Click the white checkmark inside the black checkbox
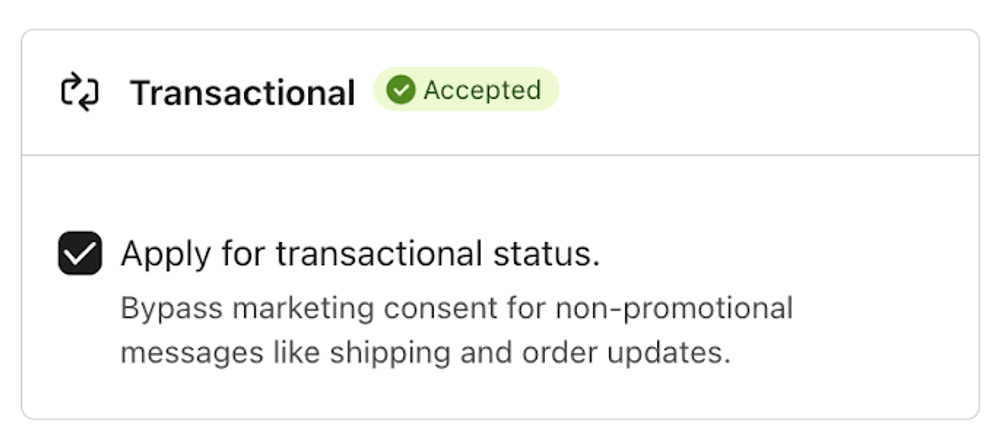This screenshot has width=1006, height=447. coord(80,254)
